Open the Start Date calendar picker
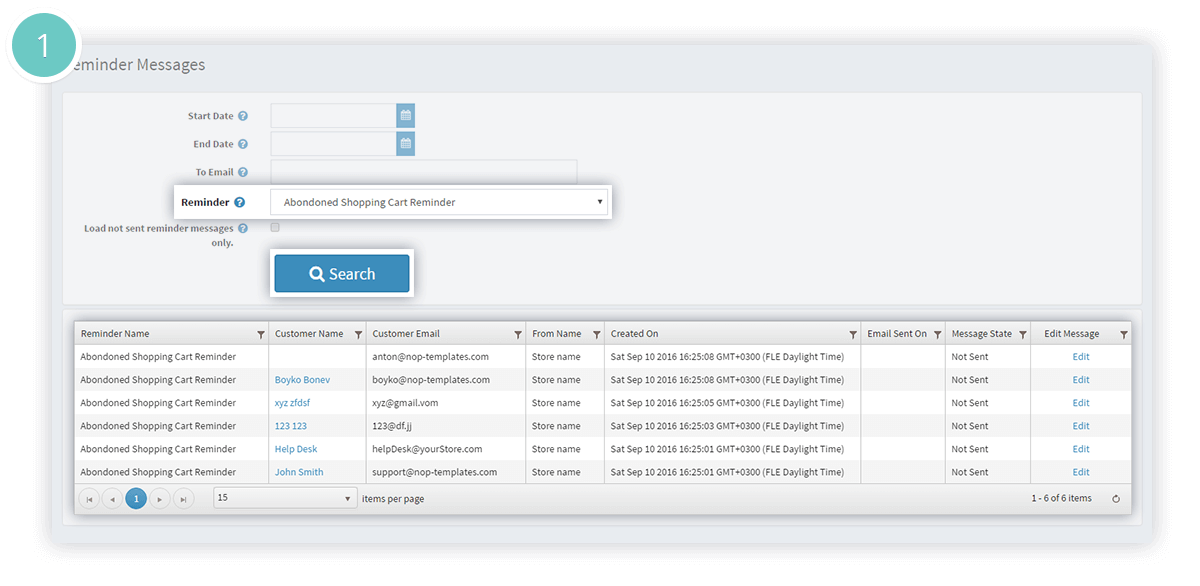The height and width of the screenshot is (586, 1200). (405, 116)
